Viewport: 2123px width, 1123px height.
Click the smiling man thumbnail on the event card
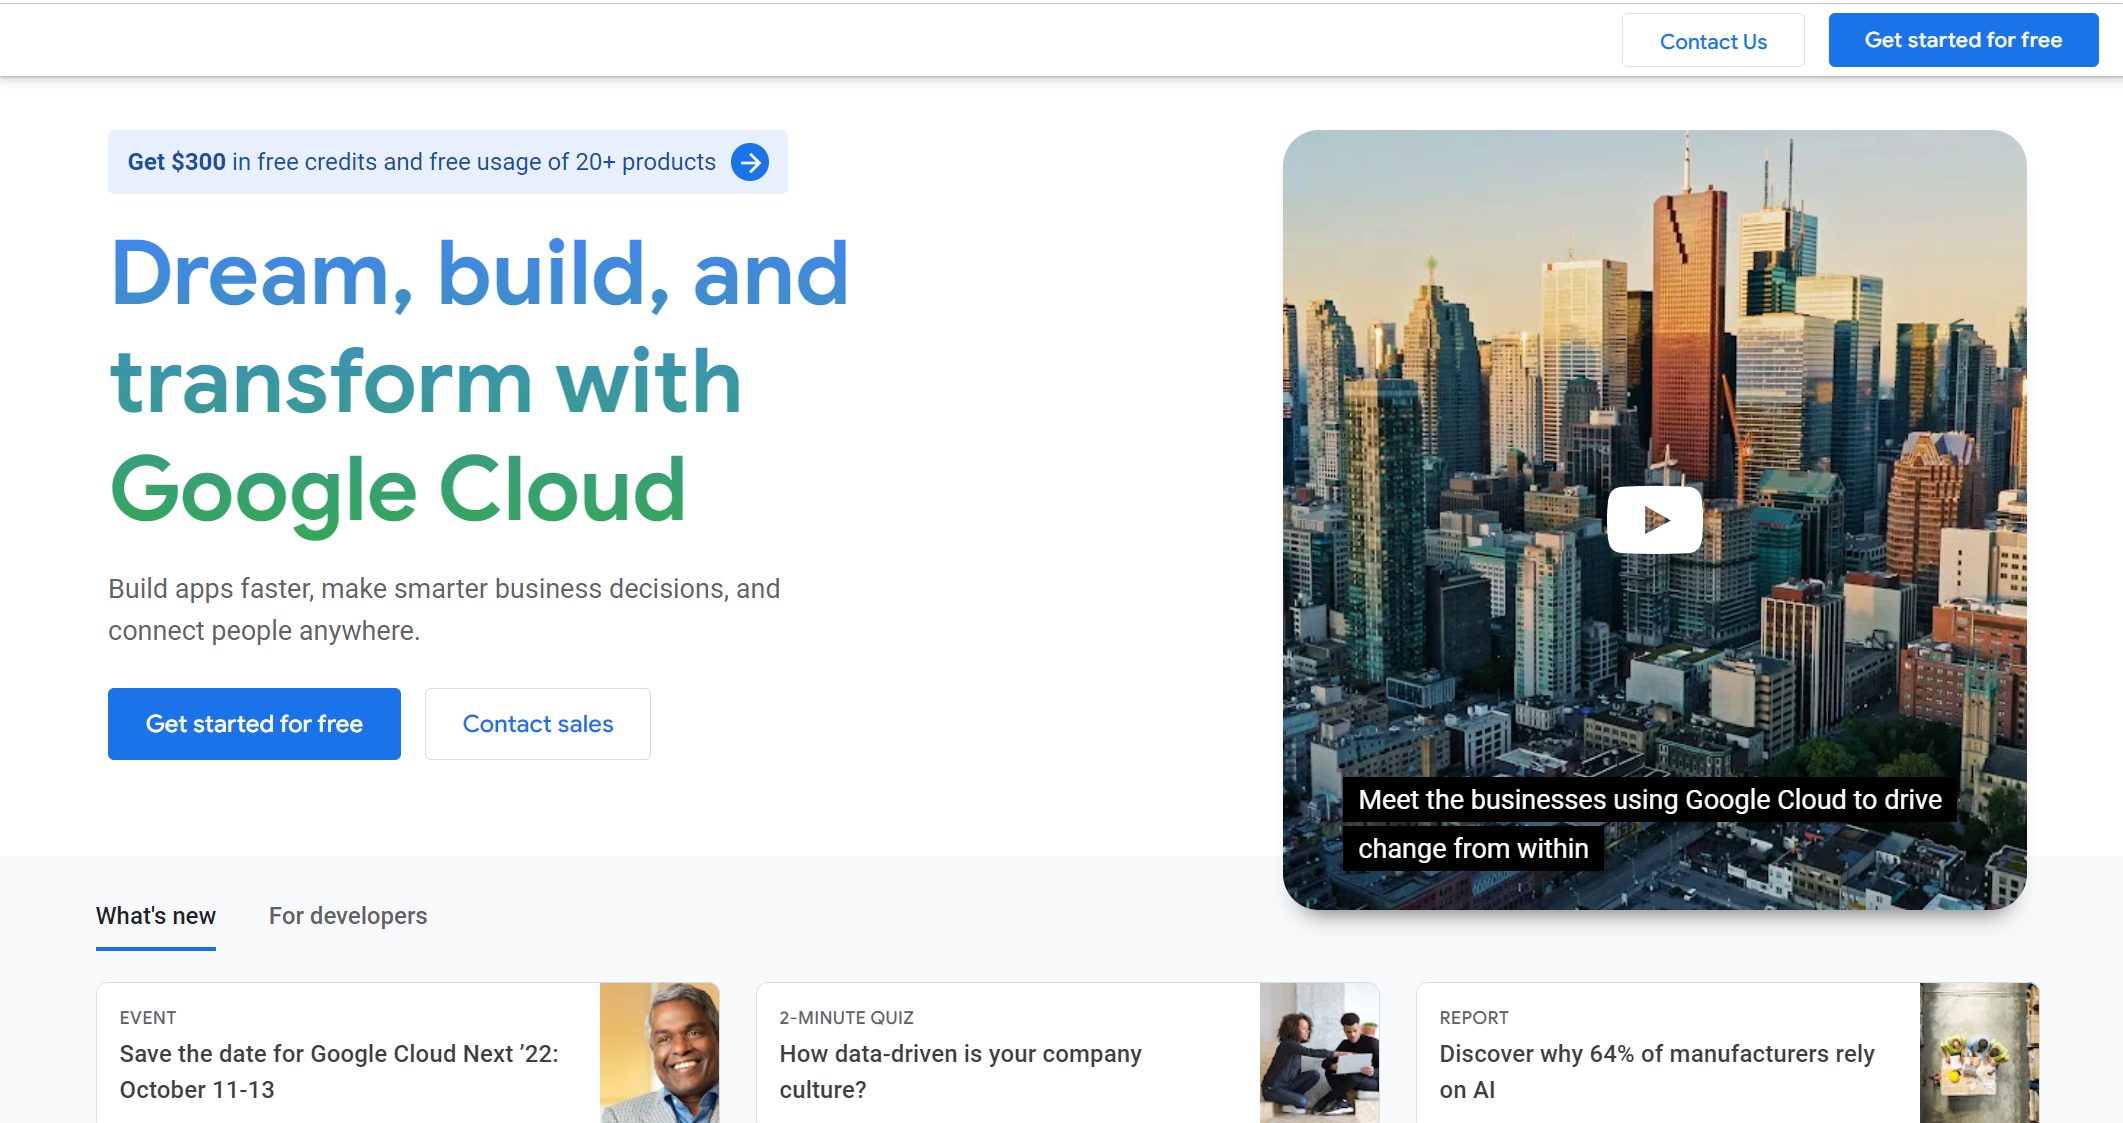click(x=660, y=1053)
